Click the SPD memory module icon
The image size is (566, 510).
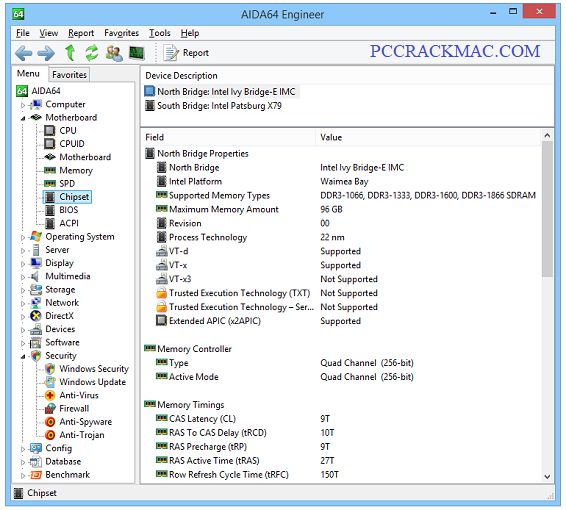(49, 183)
